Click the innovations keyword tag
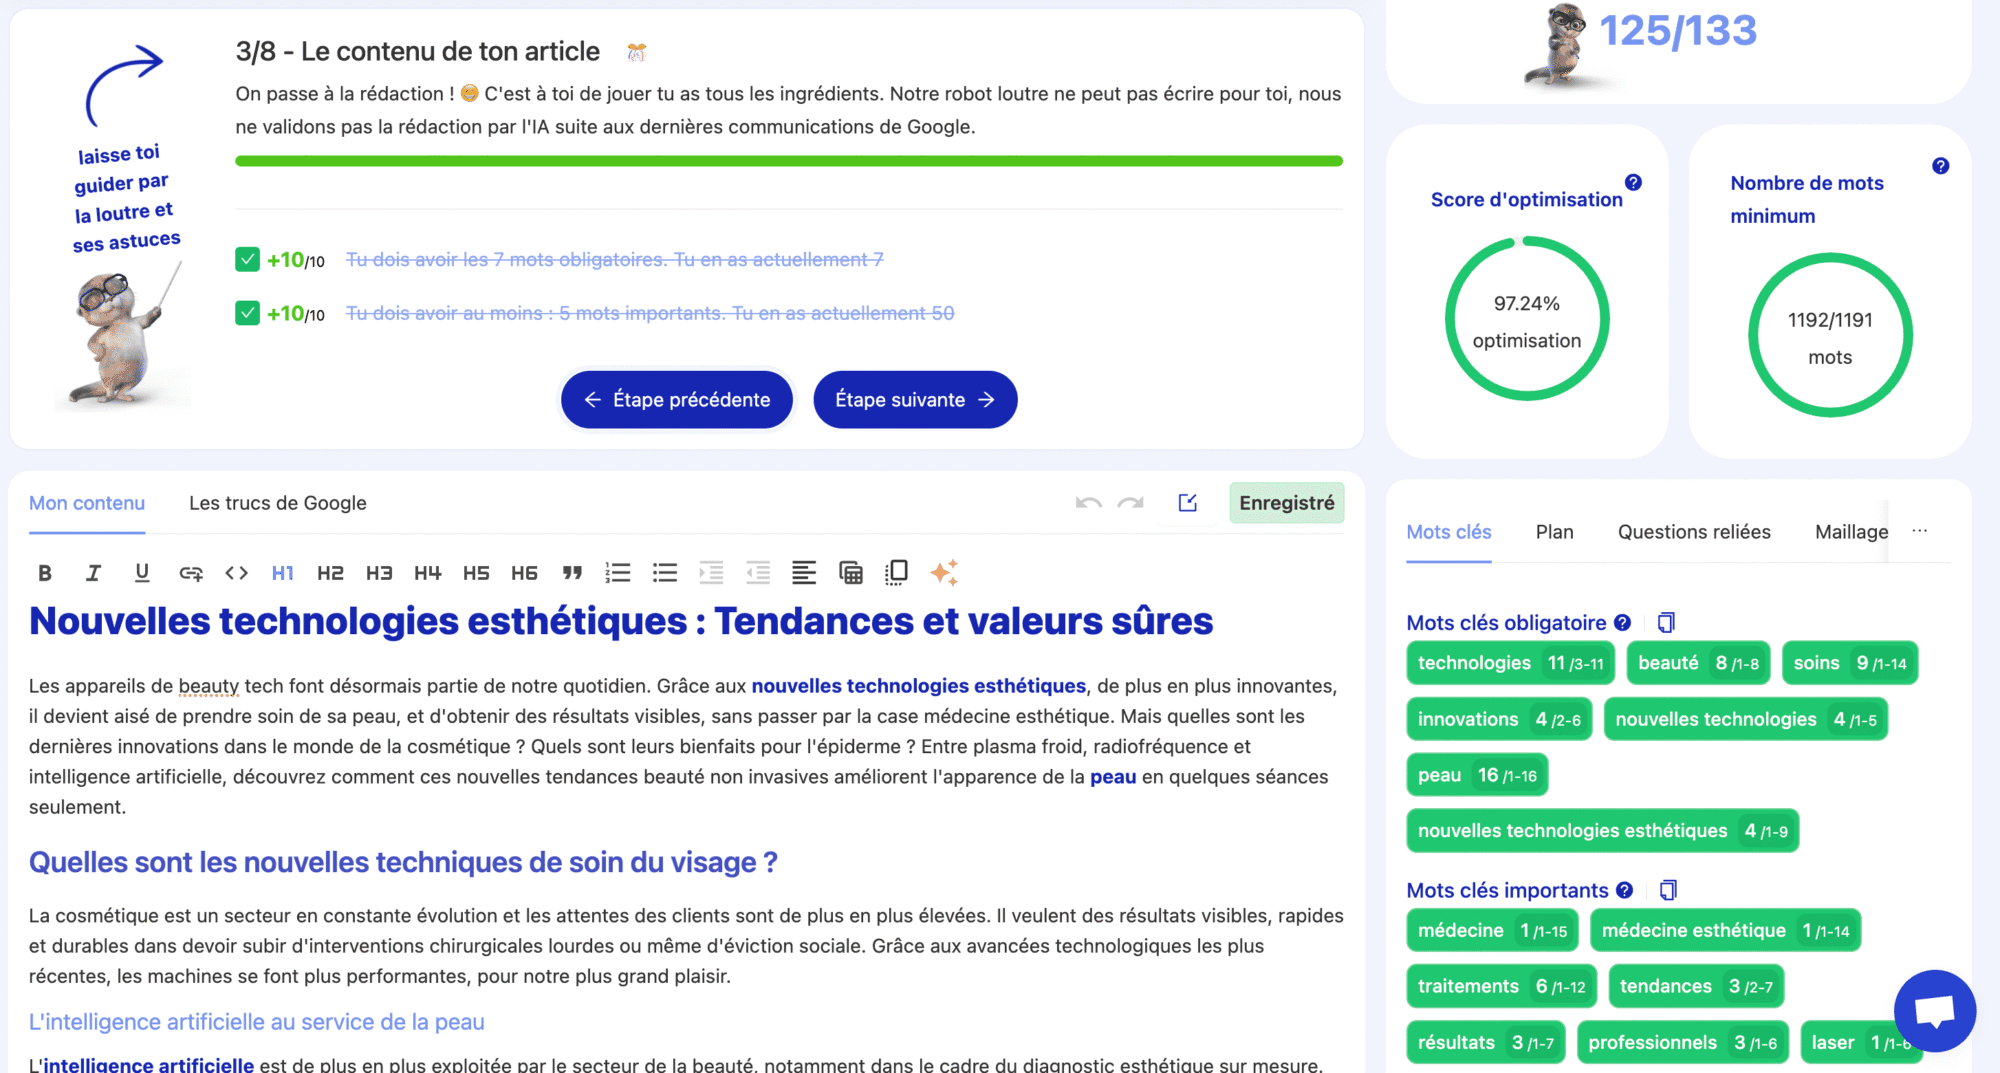This screenshot has width=2000, height=1073. coord(1499,719)
